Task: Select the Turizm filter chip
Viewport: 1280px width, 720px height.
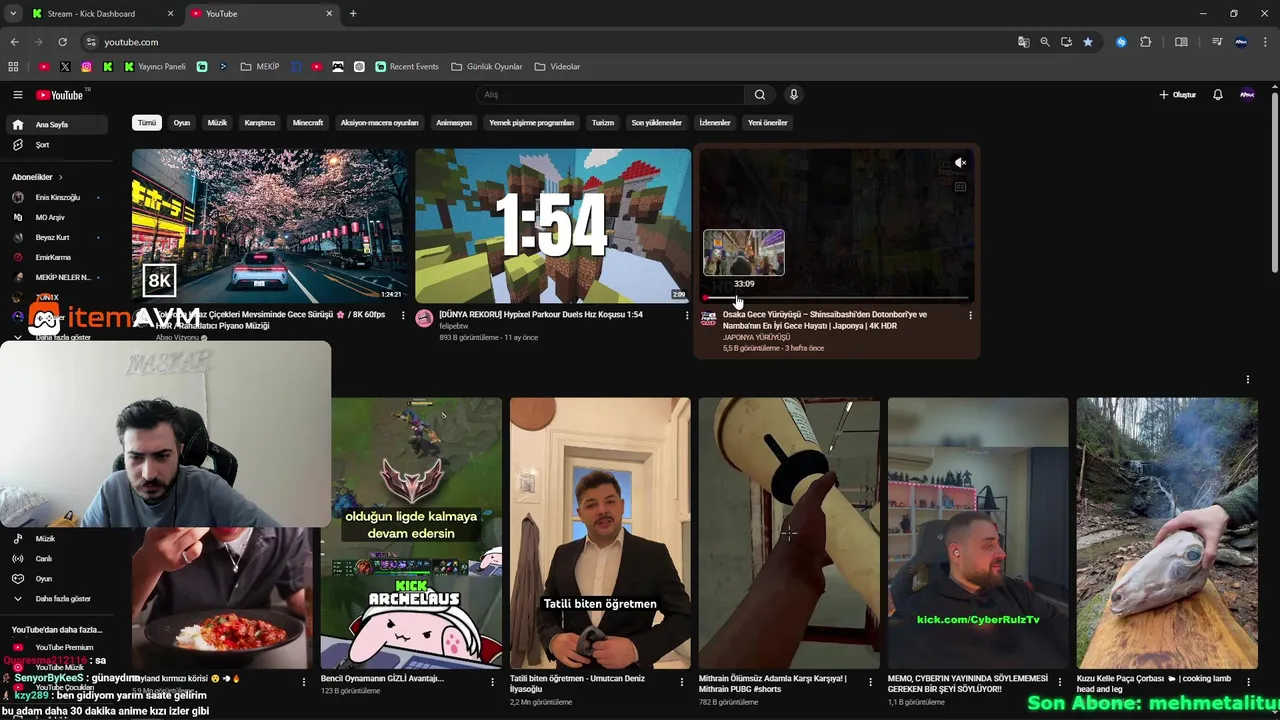Action: click(603, 123)
